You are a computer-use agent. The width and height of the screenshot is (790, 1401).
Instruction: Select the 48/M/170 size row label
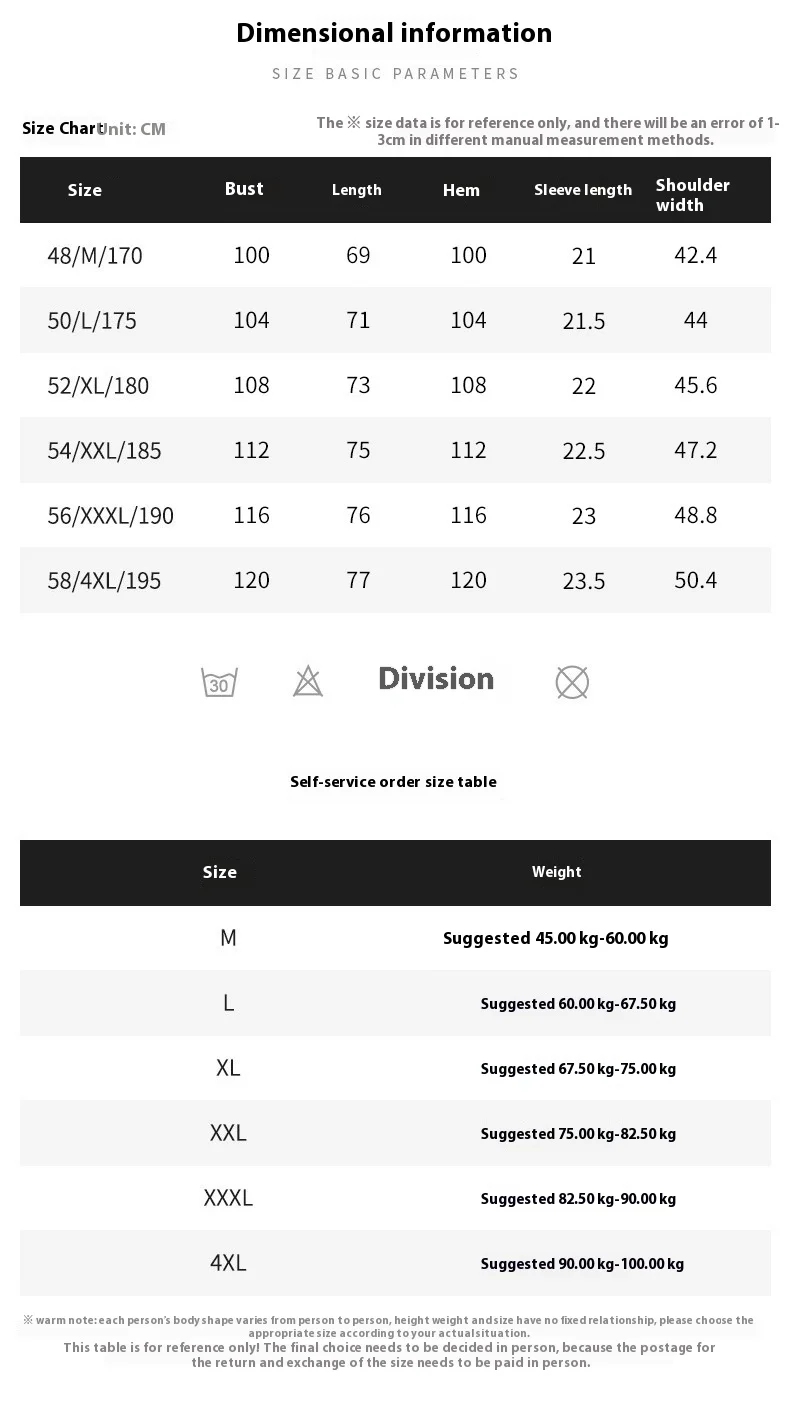(x=95, y=256)
